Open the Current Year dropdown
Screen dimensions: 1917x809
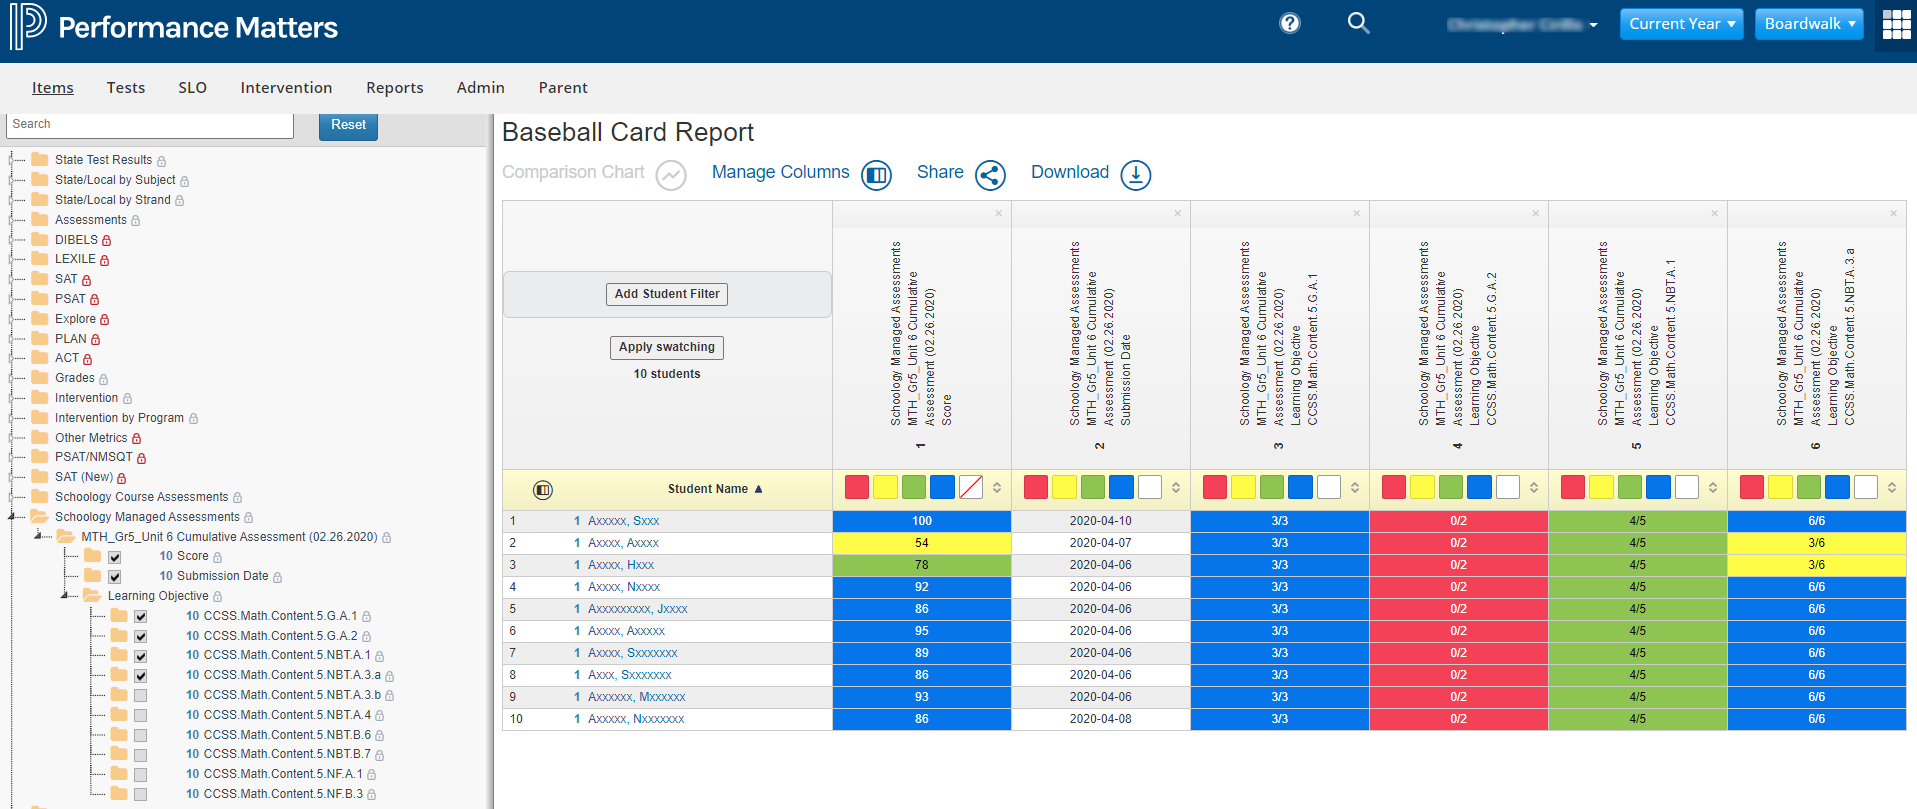1681,24
